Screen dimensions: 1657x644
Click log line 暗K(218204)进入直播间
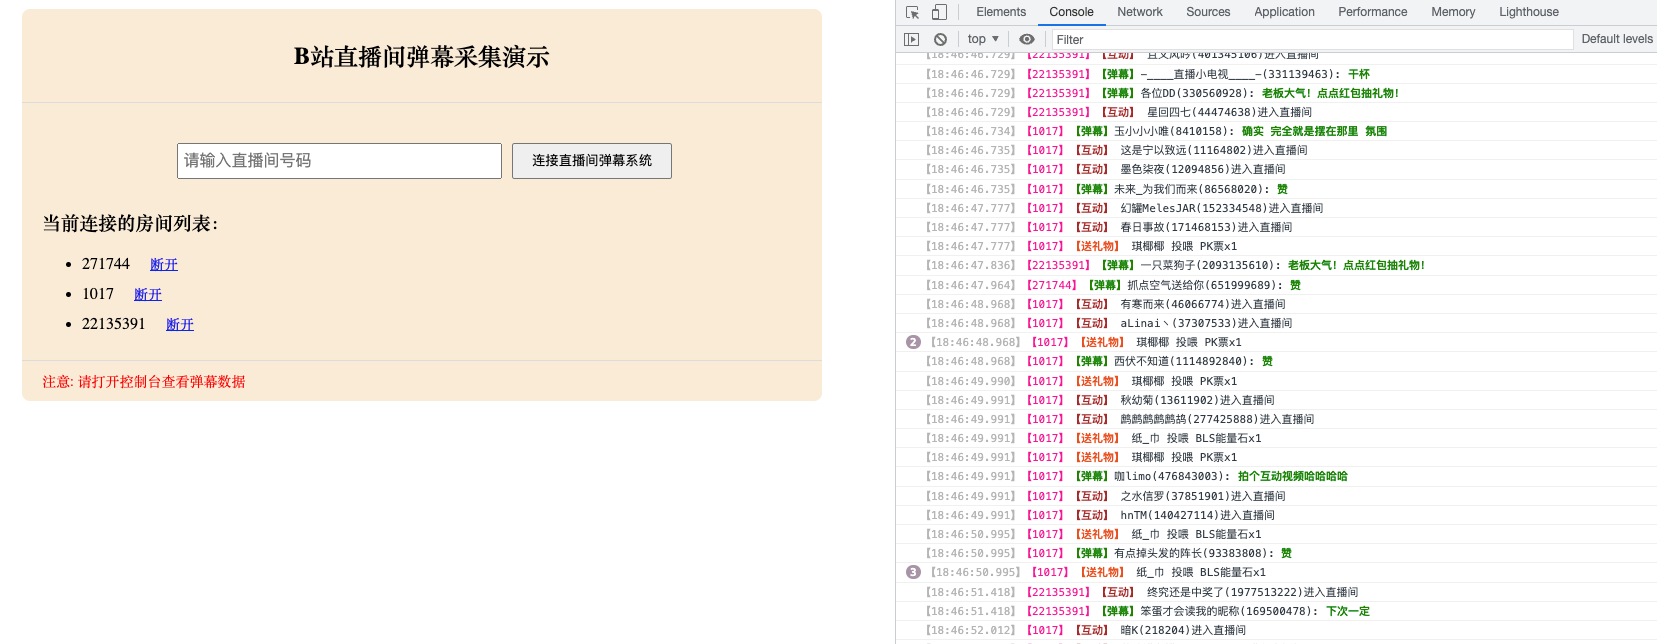[1276, 630]
